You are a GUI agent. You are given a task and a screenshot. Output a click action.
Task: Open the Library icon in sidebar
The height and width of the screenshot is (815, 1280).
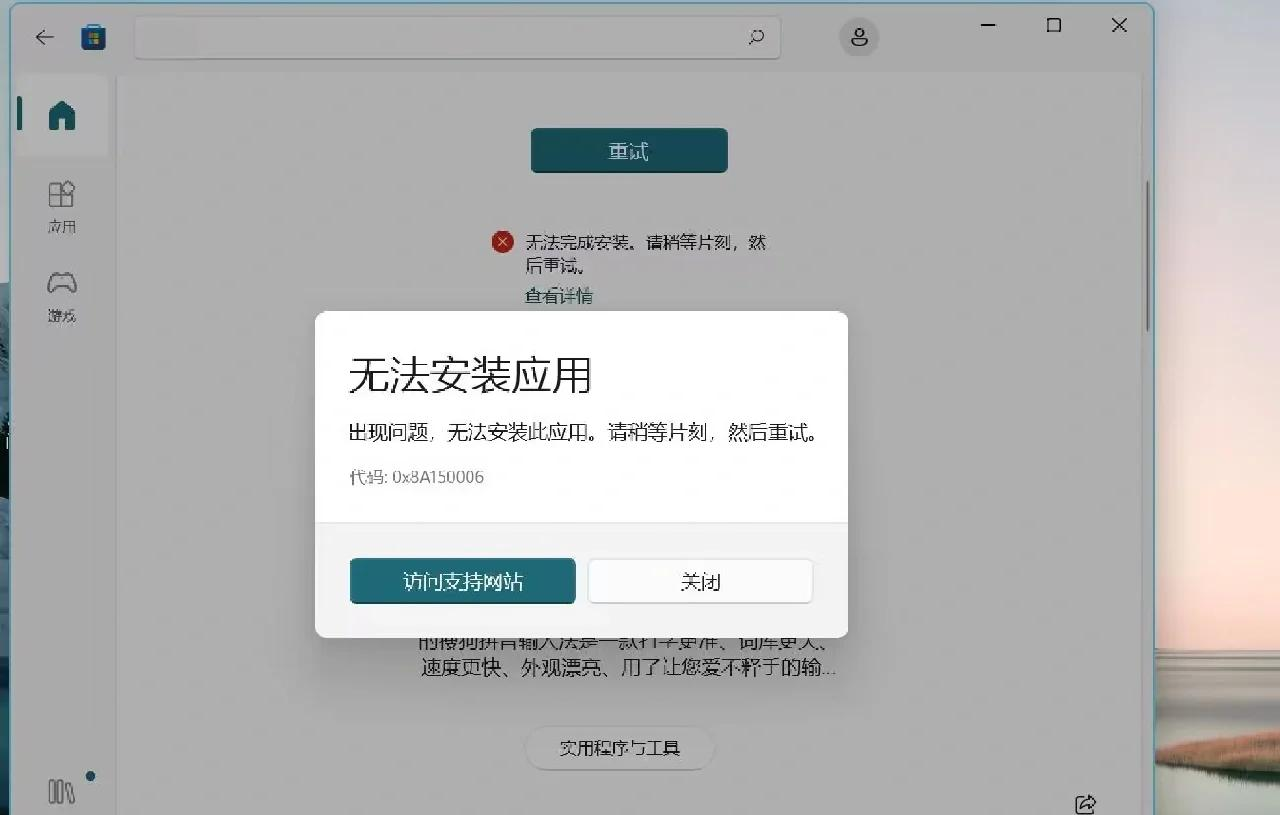pos(62,791)
